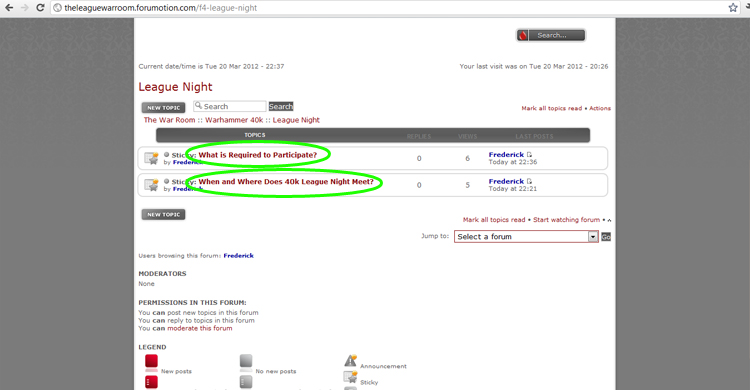Click the Search button next to search field
Screen dimensions: 750x390
click(281, 106)
